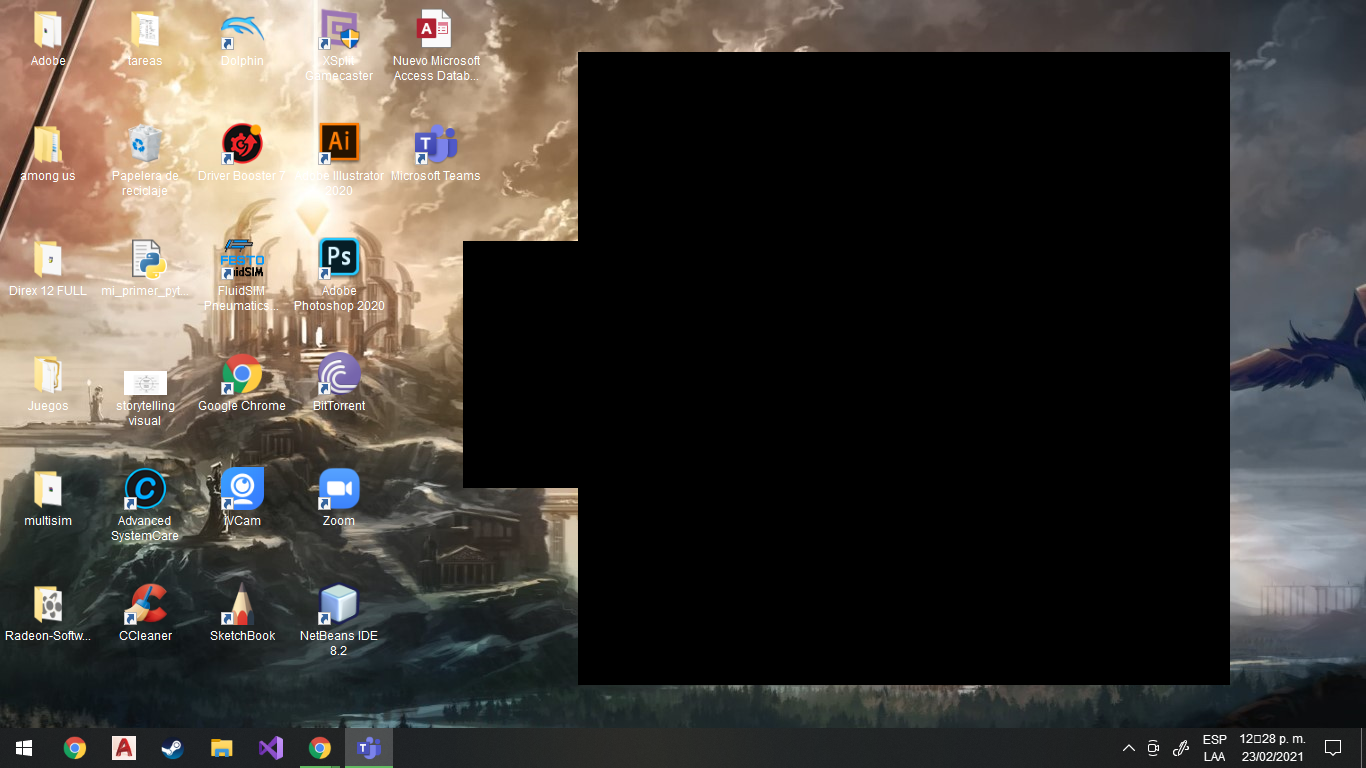Click the Show desktop strip
The image size is (1366, 768).
1363,748
